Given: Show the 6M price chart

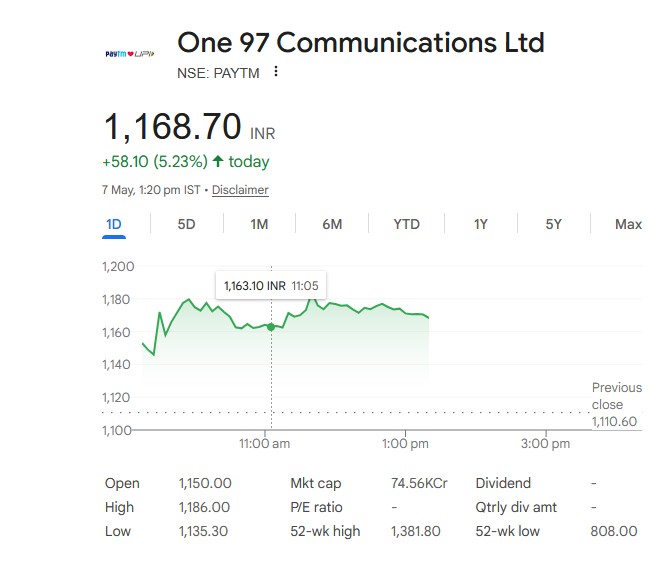Looking at the screenshot, I should click(x=332, y=224).
